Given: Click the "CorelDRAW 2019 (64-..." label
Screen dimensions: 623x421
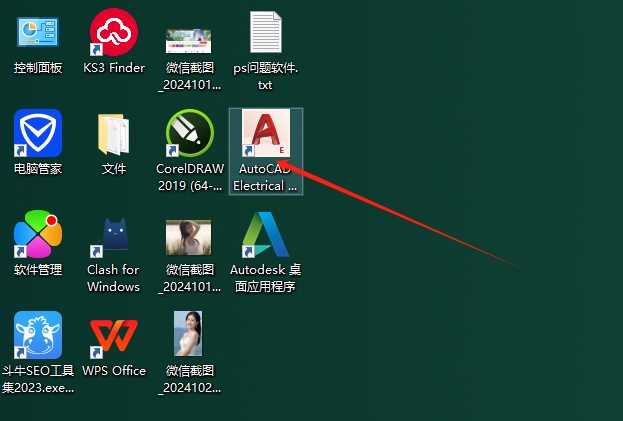Looking at the screenshot, I should pyautogui.click(x=190, y=177).
